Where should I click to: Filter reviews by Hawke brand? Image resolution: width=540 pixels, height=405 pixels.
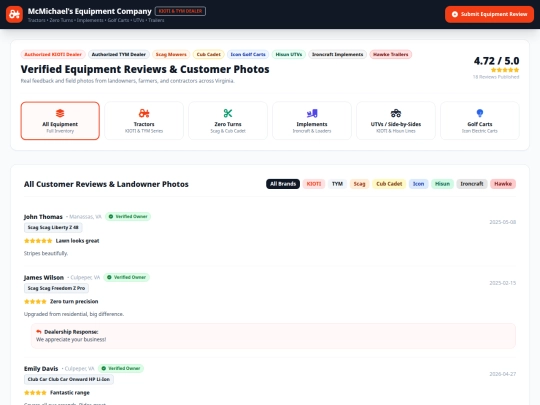click(x=503, y=184)
